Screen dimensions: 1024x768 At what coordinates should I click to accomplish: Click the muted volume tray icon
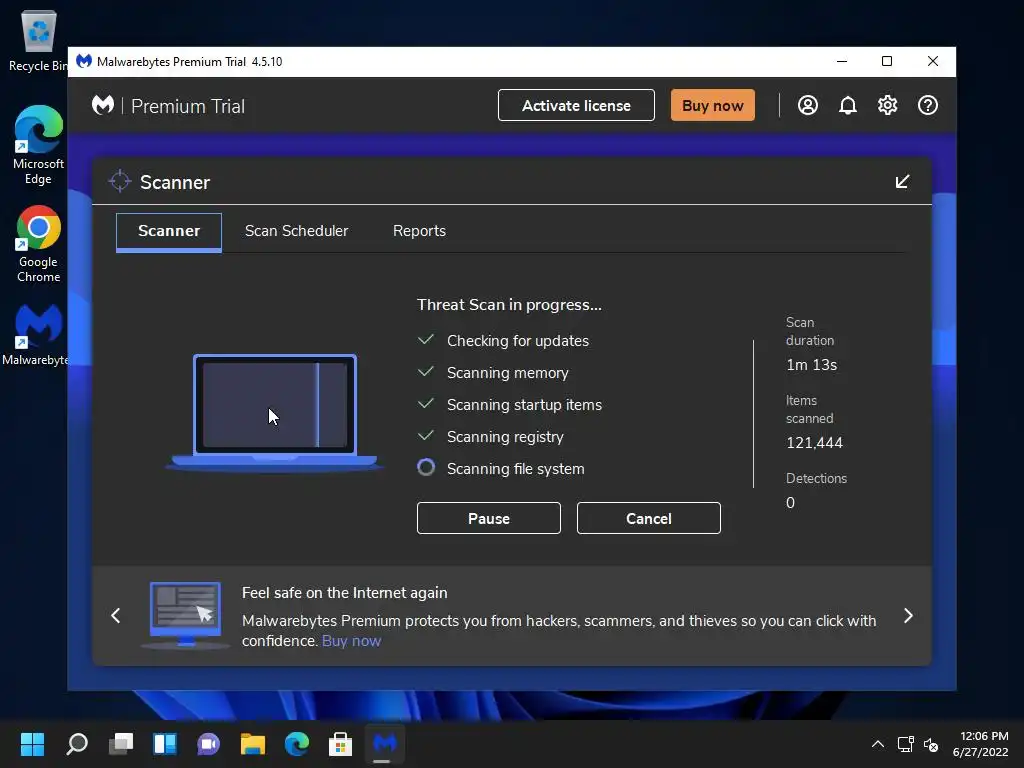coord(931,744)
